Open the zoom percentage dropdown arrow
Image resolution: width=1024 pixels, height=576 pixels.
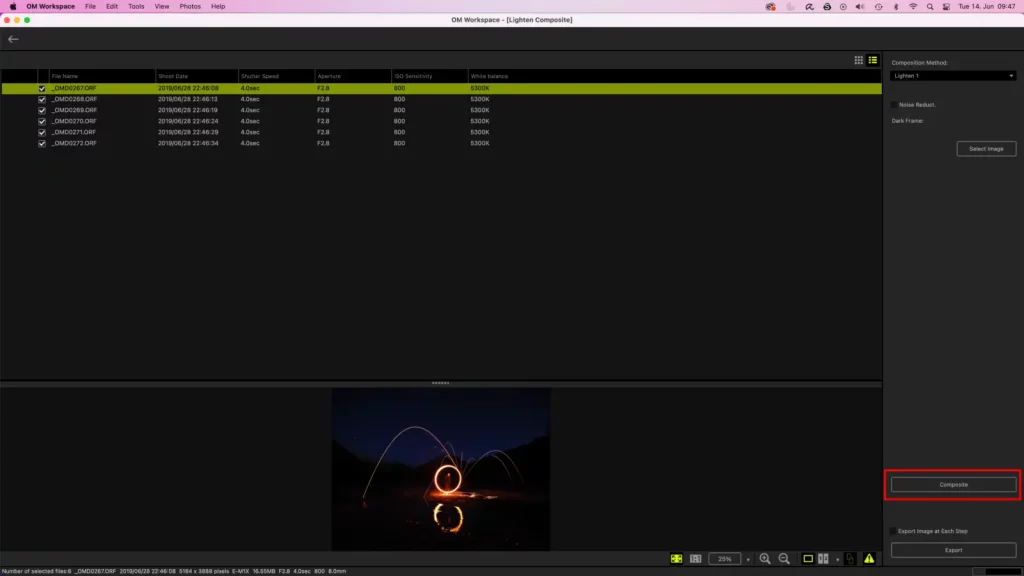[x=748, y=559]
